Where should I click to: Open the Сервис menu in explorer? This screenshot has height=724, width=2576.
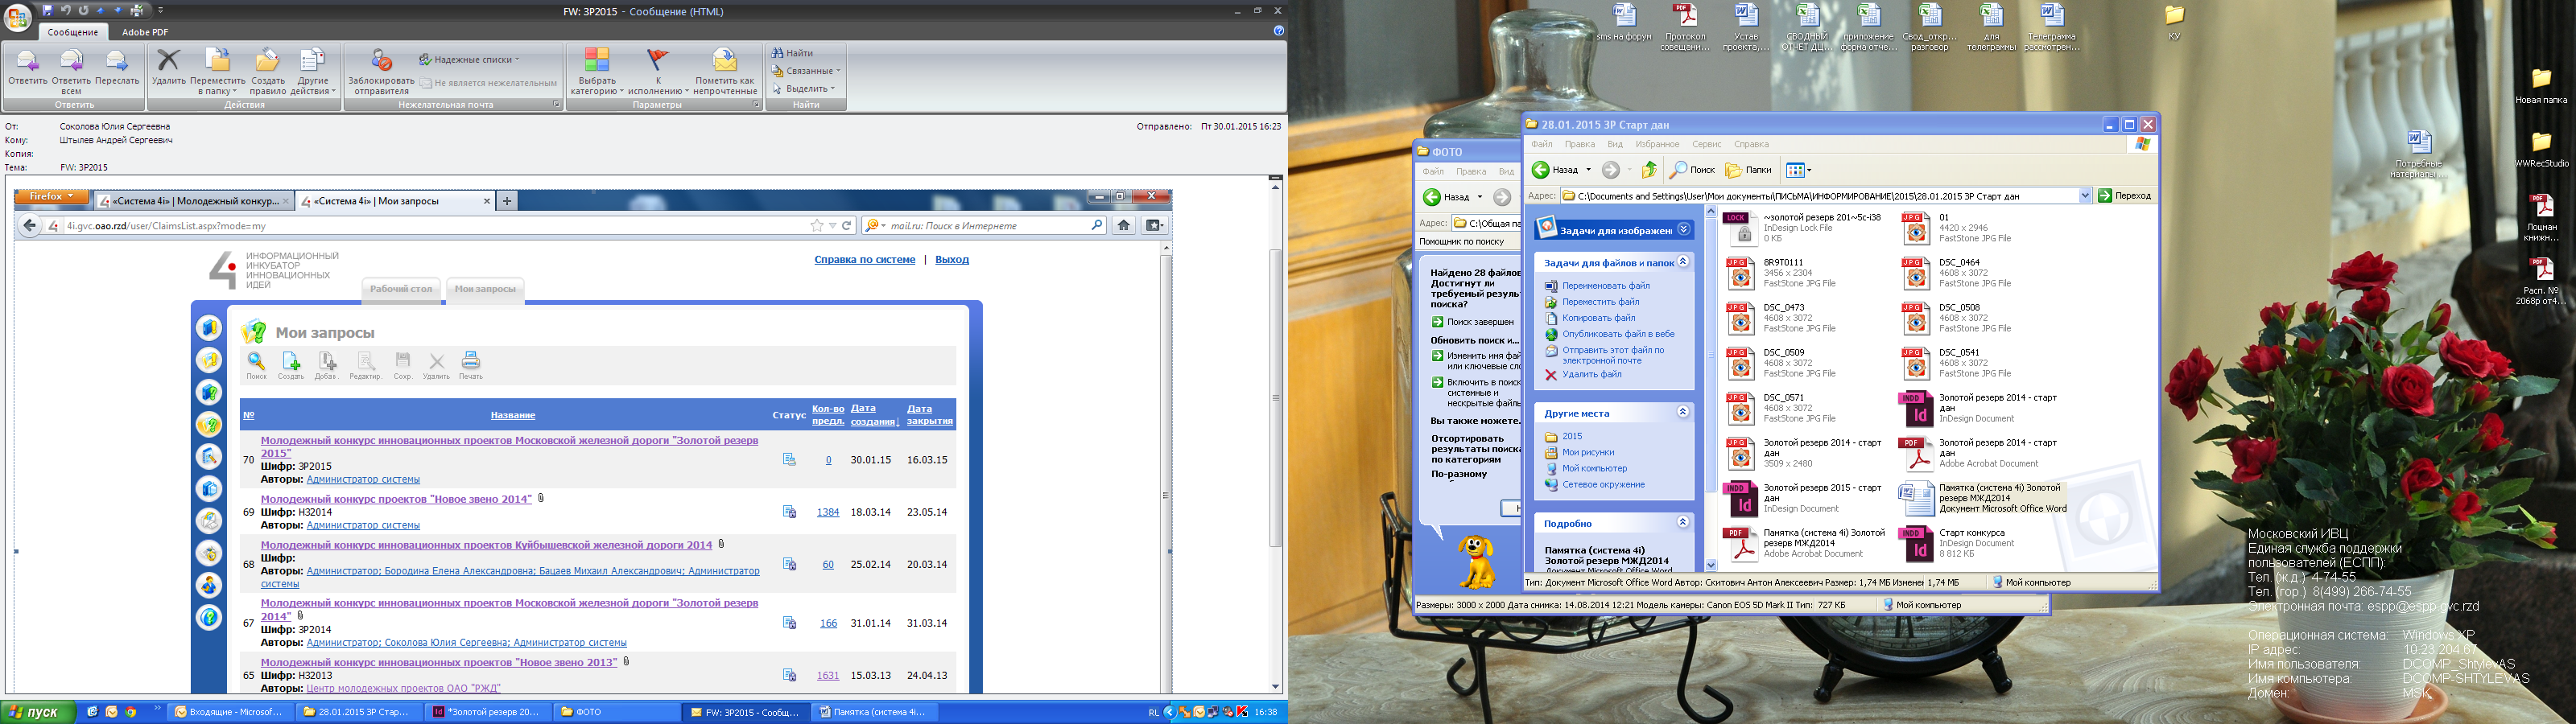click(1707, 144)
